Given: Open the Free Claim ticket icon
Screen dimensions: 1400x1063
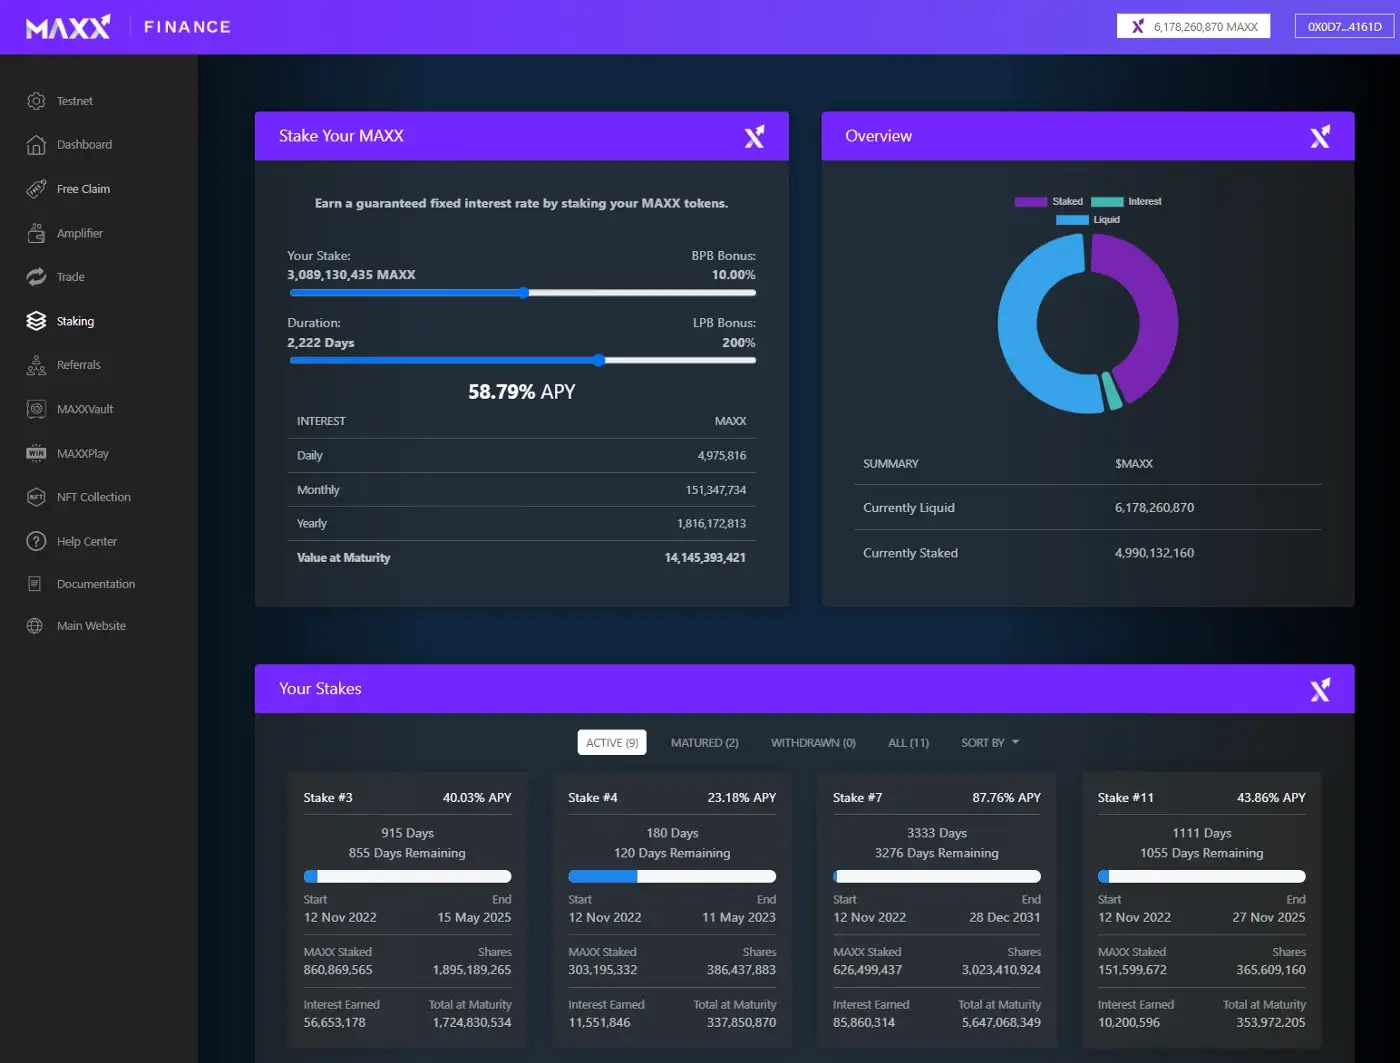Looking at the screenshot, I should [36, 189].
